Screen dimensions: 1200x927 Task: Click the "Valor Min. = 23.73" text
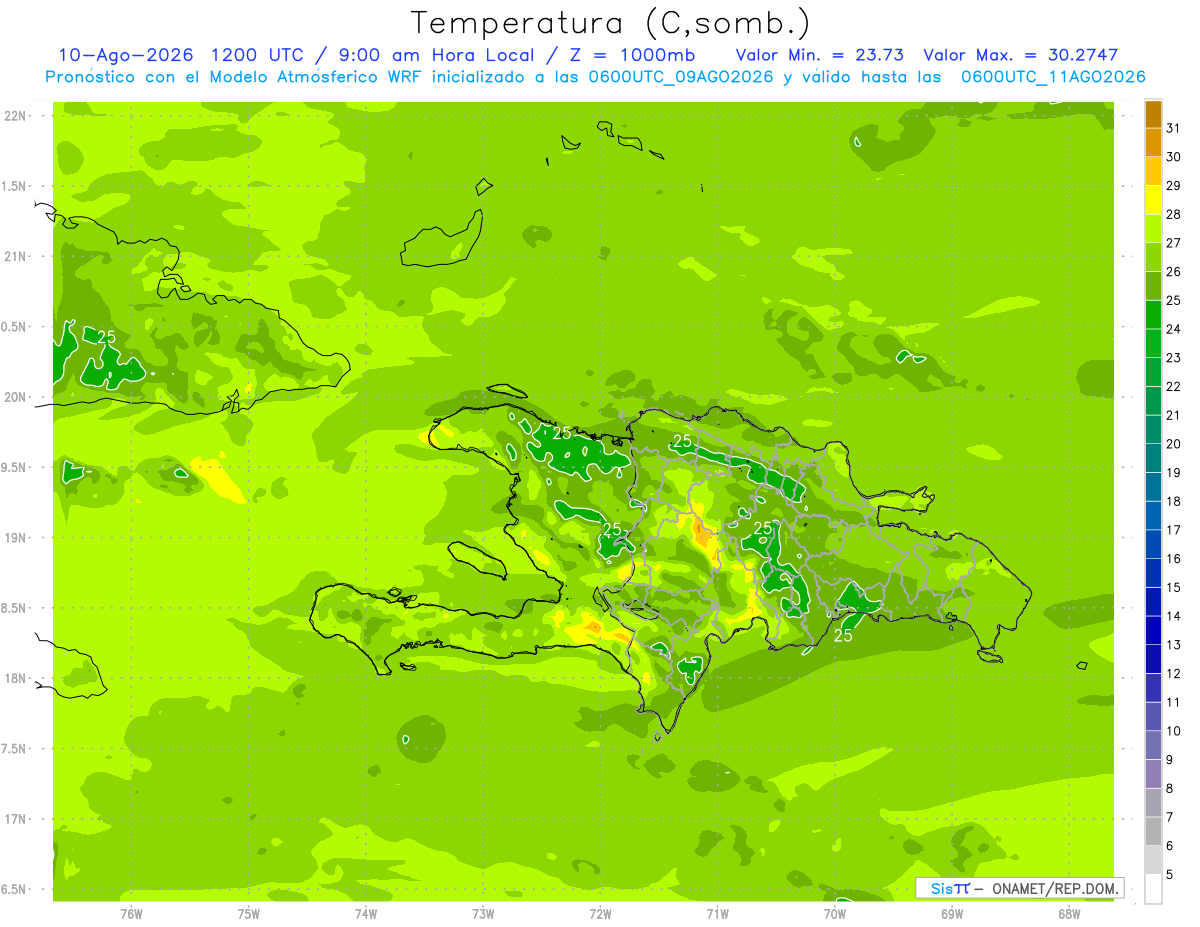(x=819, y=55)
